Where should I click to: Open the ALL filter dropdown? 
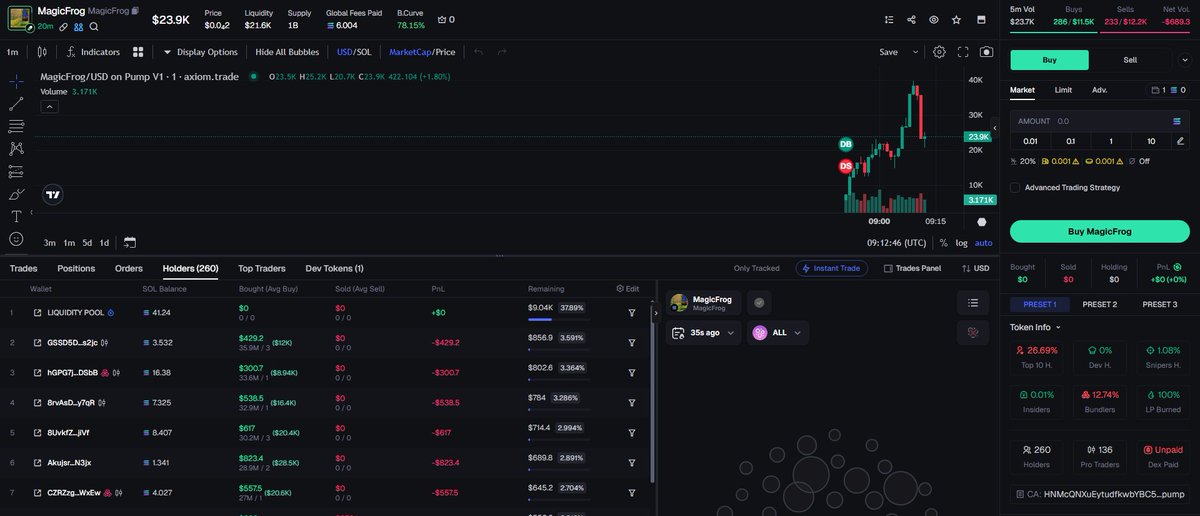click(778, 333)
